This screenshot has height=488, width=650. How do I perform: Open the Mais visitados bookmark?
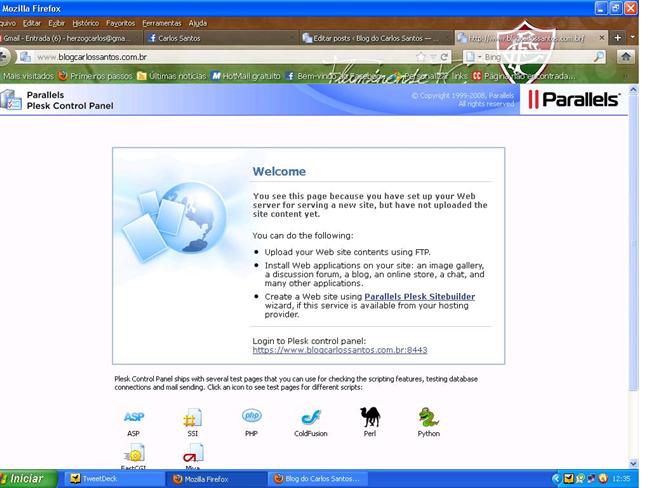(28, 76)
